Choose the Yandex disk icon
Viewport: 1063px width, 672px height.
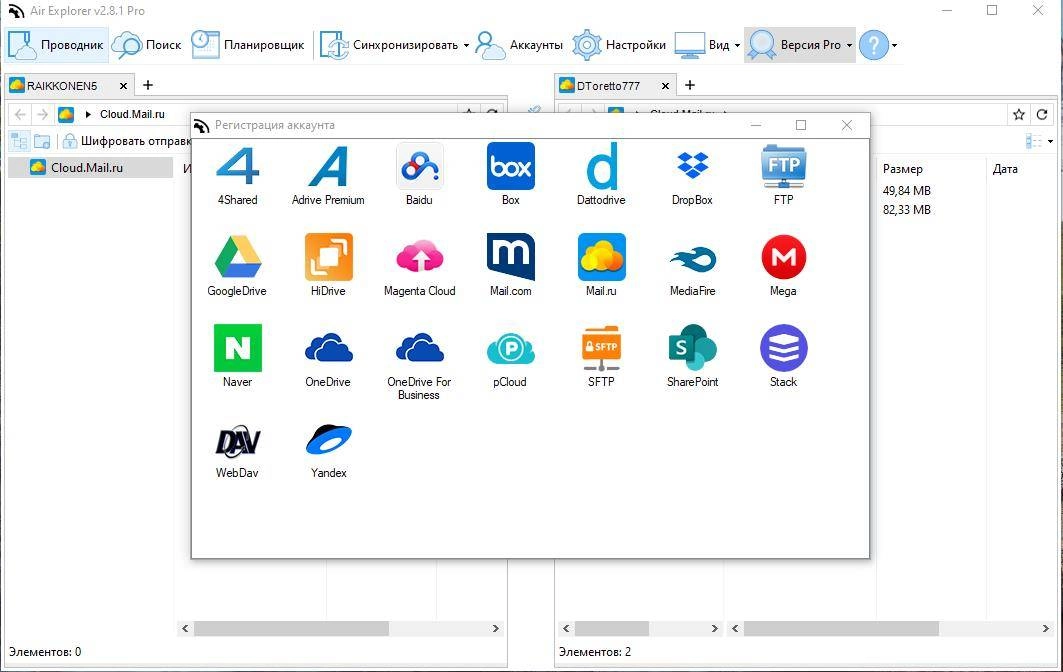click(x=328, y=451)
